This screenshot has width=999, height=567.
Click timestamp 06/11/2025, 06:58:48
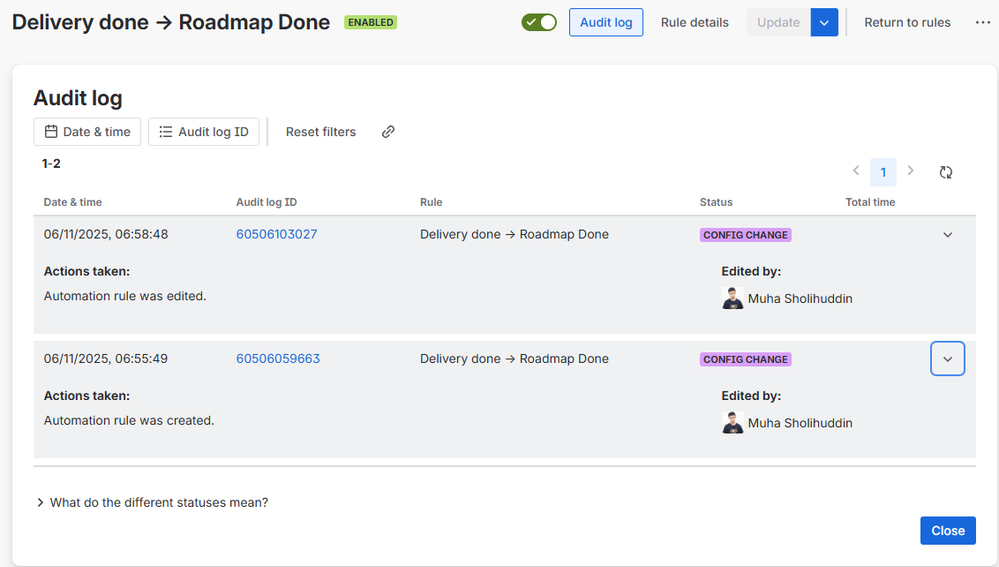click(106, 234)
